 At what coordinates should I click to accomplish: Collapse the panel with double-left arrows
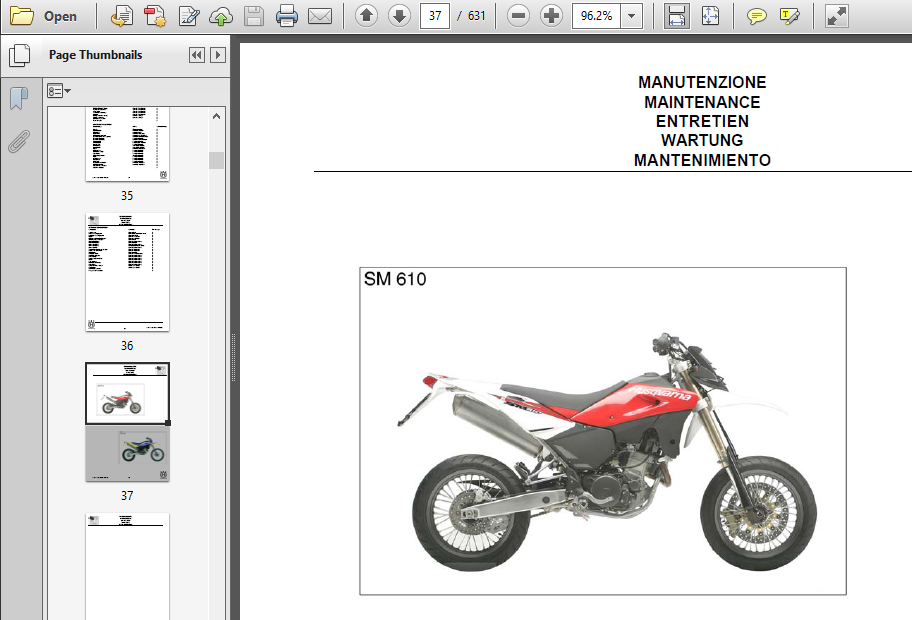click(x=197, y=55)
